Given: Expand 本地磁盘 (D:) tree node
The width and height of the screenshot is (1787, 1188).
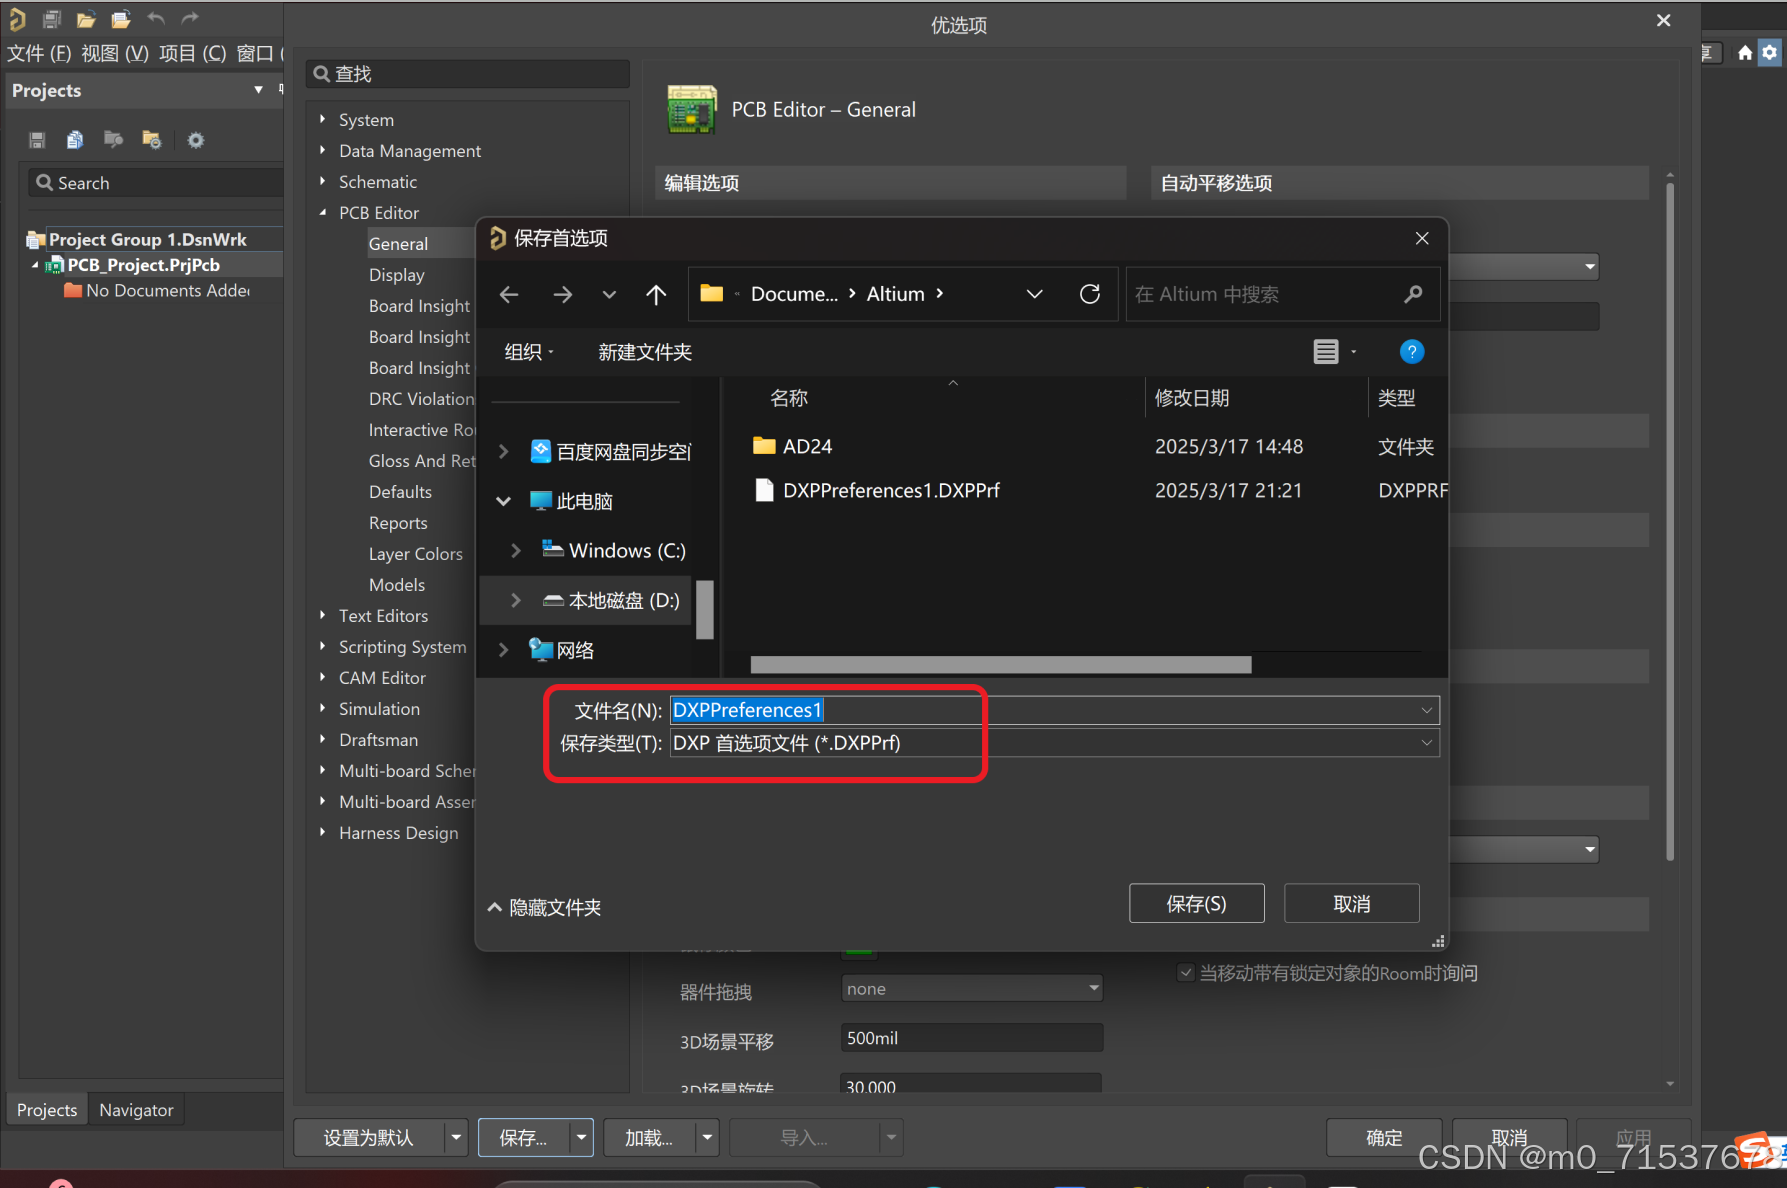Looking at the screenshot, I should (x=516, y=600).
